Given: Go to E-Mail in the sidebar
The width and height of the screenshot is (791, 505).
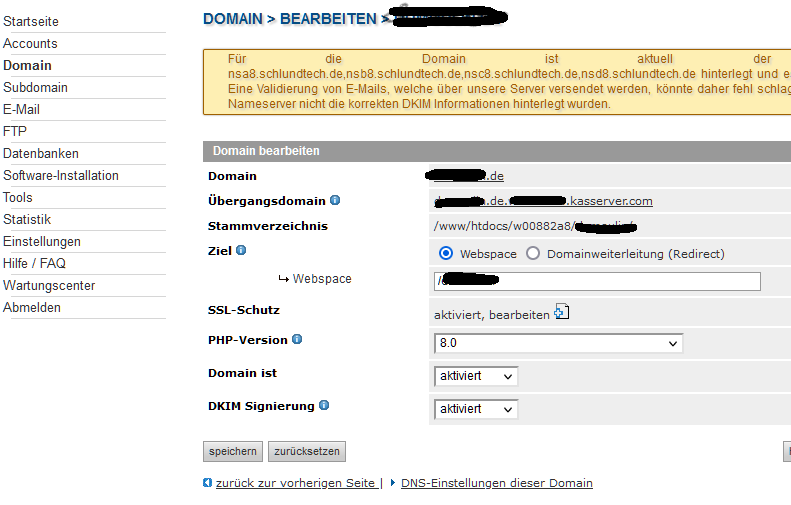Looking at the screenshot, I should click(21, 109).
